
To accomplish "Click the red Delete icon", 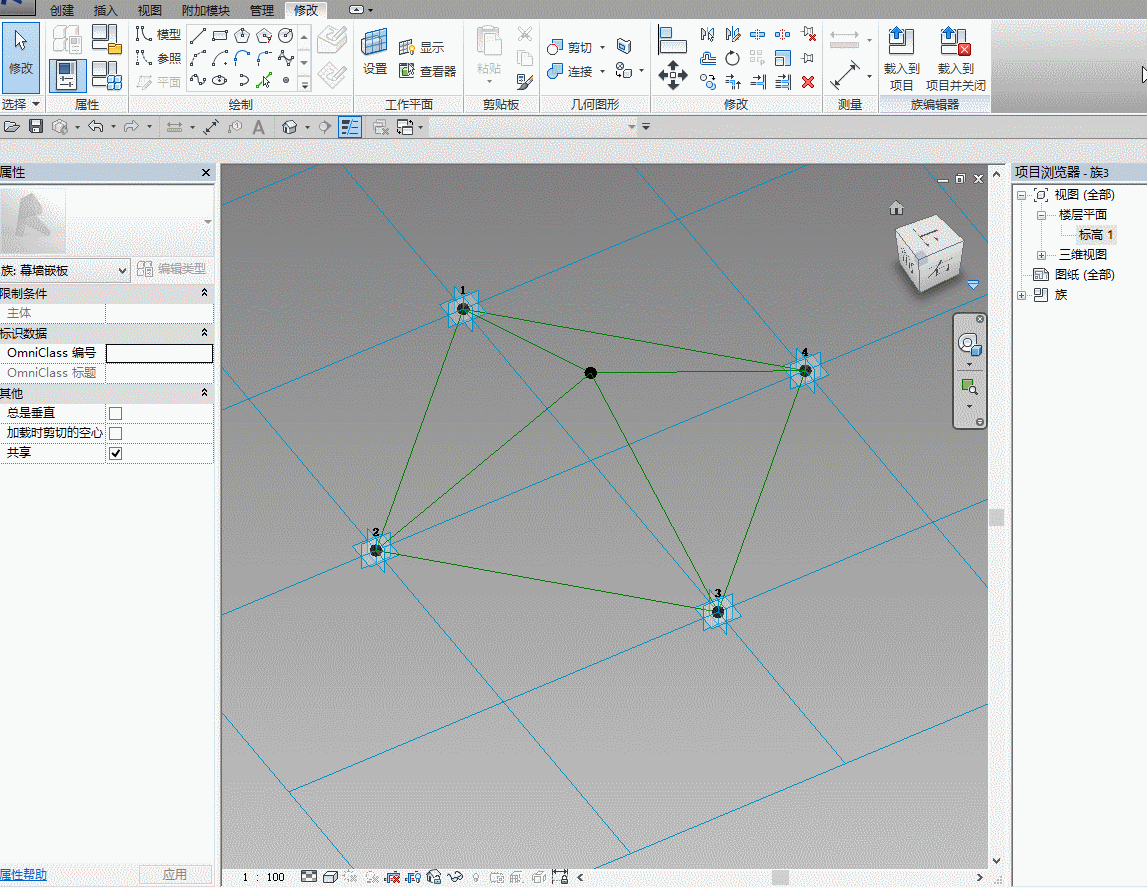I will click(808, 82).
